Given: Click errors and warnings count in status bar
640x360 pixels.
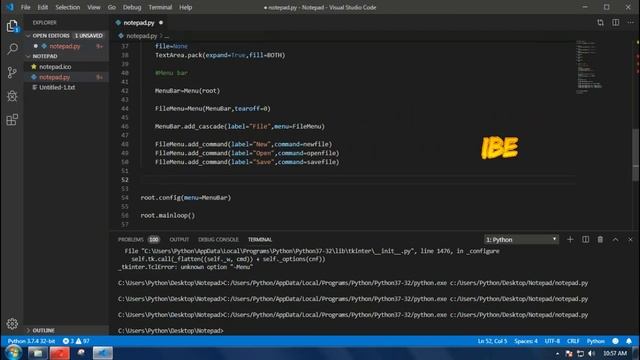Looking at the screenshot, I should coord(76,341).
